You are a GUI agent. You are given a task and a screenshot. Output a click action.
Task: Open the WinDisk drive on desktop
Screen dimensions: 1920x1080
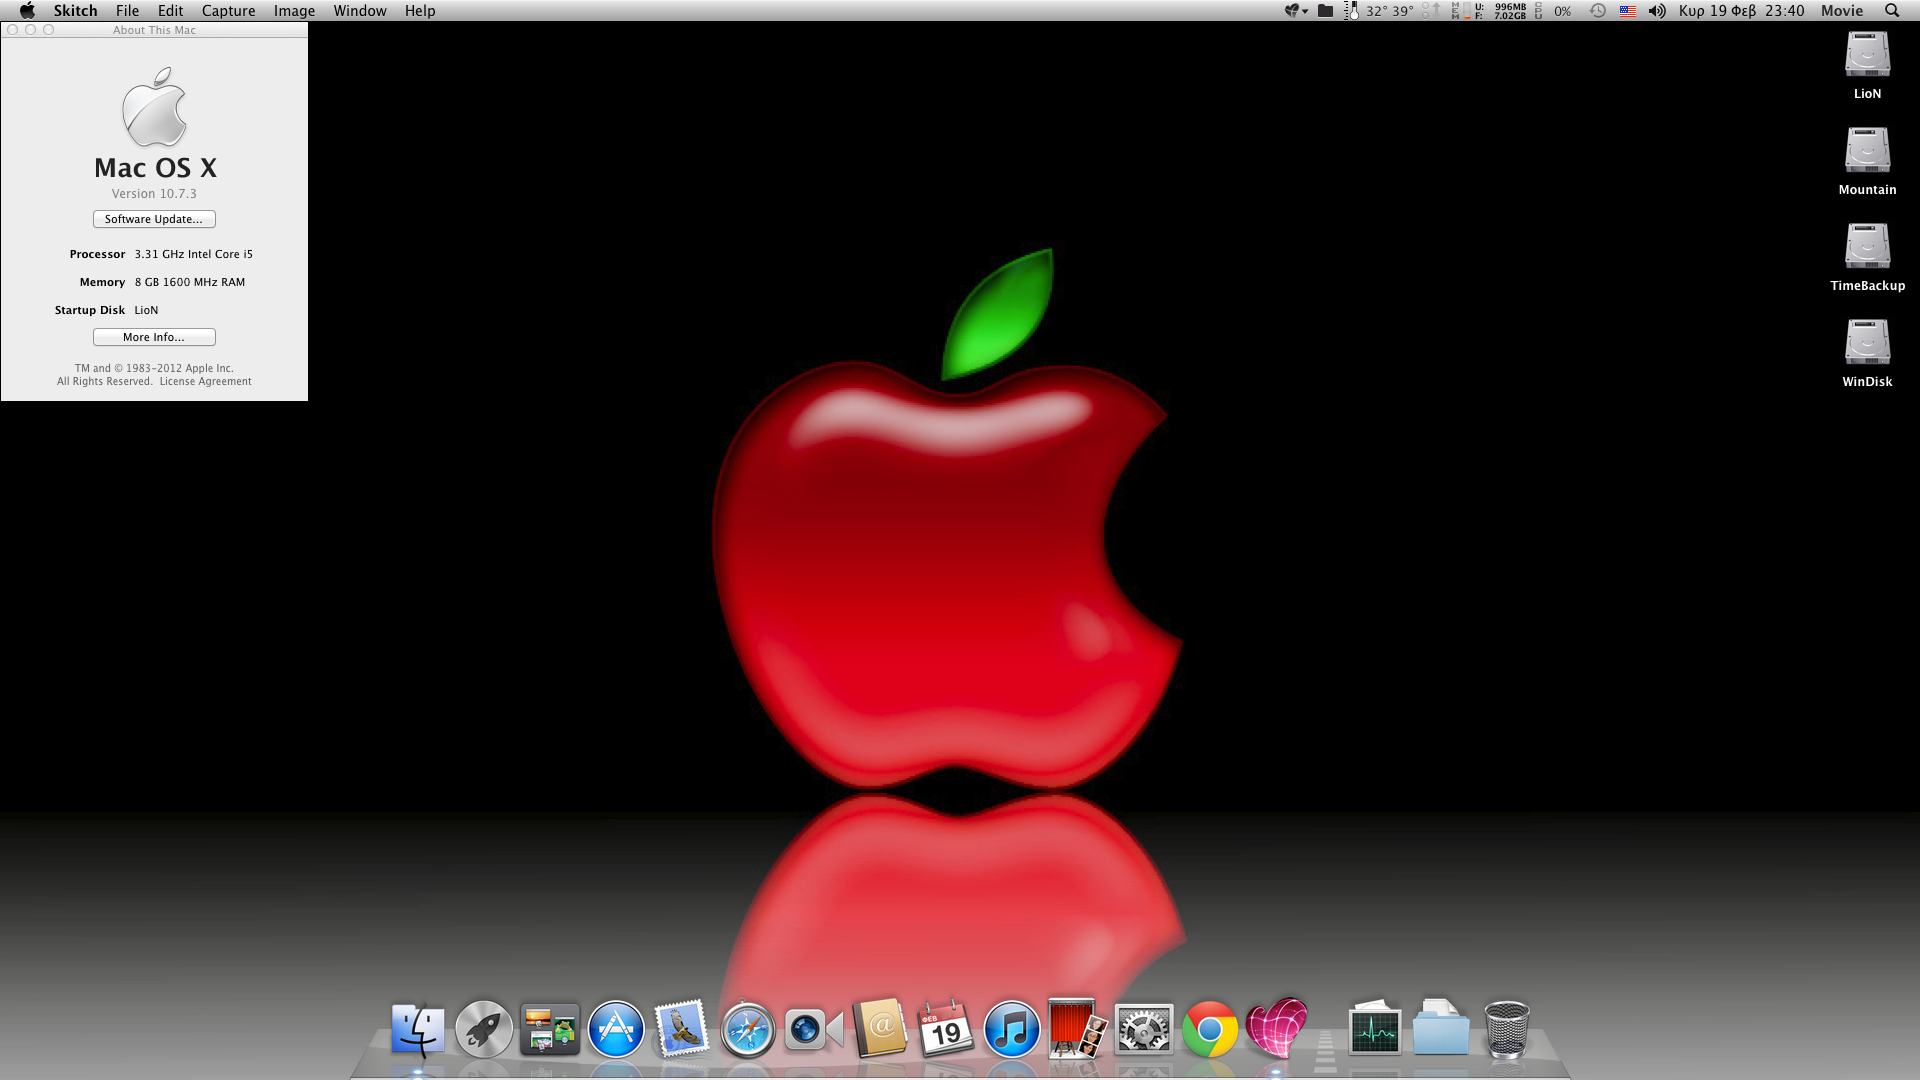pyautogui.click(x=1867, y=353)
